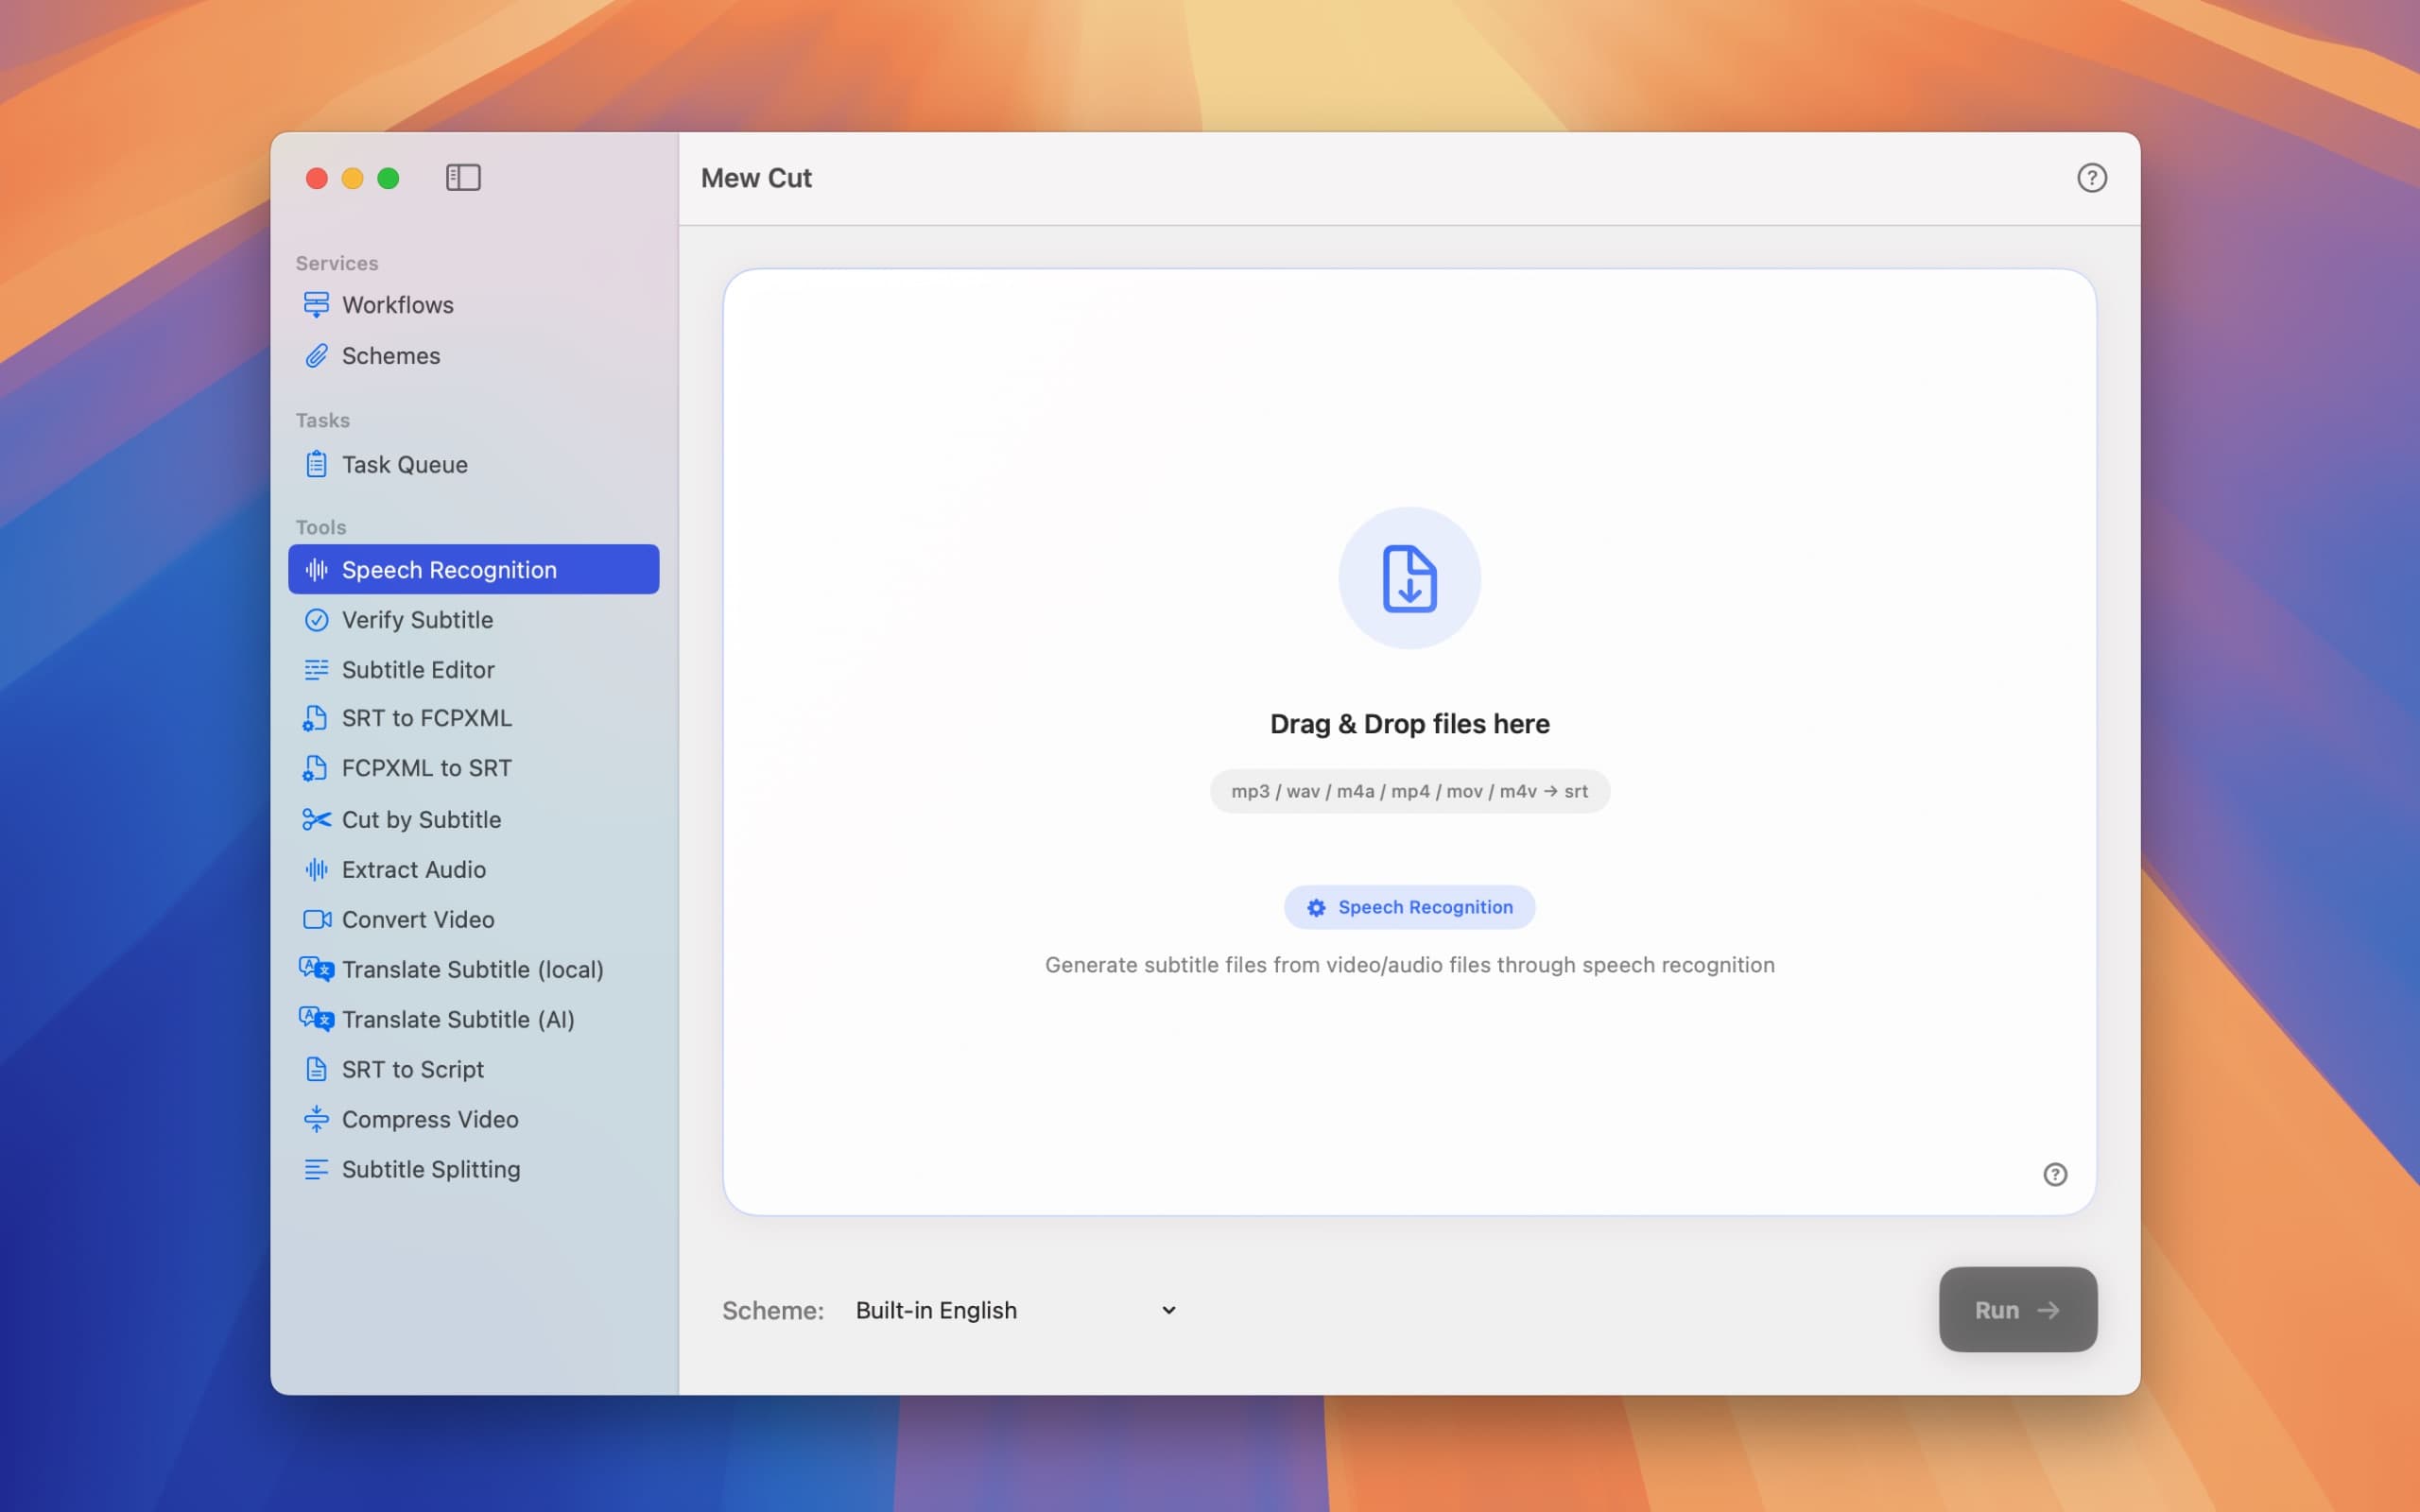The width and height of the screenshot is (2420, 1512).
Task: Click the Run button
Action: point(2016,1309)
